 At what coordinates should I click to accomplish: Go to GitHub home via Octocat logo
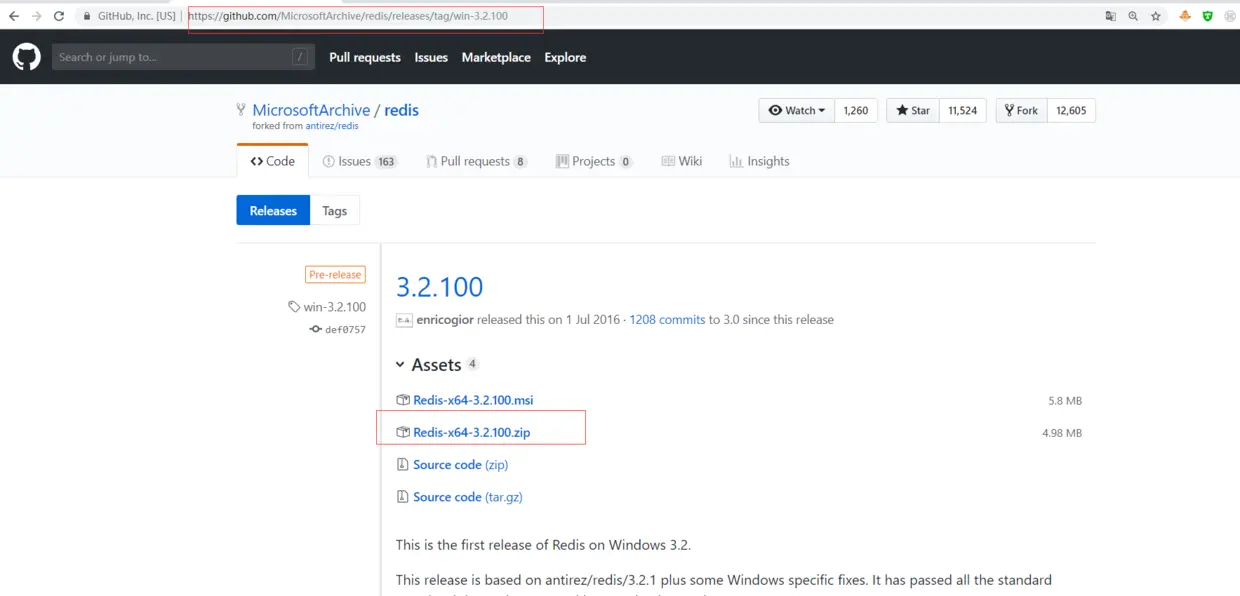pyautogui.click(x=27, y=57)
